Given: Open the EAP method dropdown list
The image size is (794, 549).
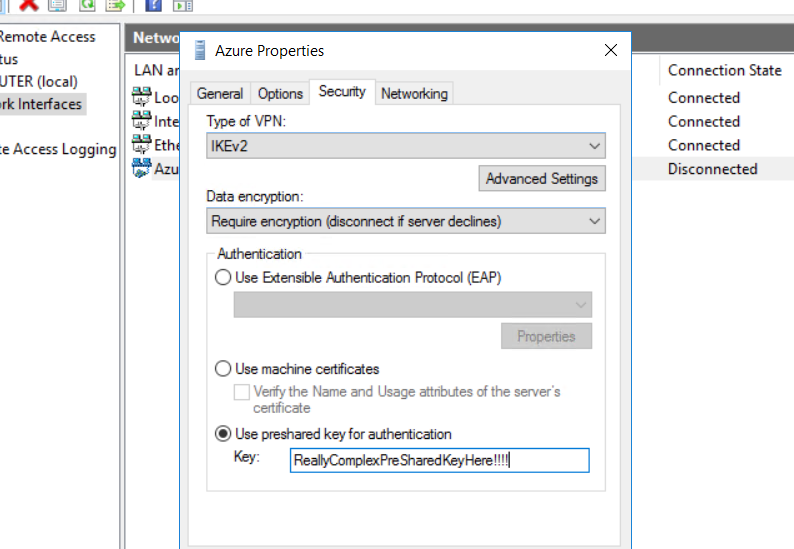Looking at the screenshot, I should 412,305.
